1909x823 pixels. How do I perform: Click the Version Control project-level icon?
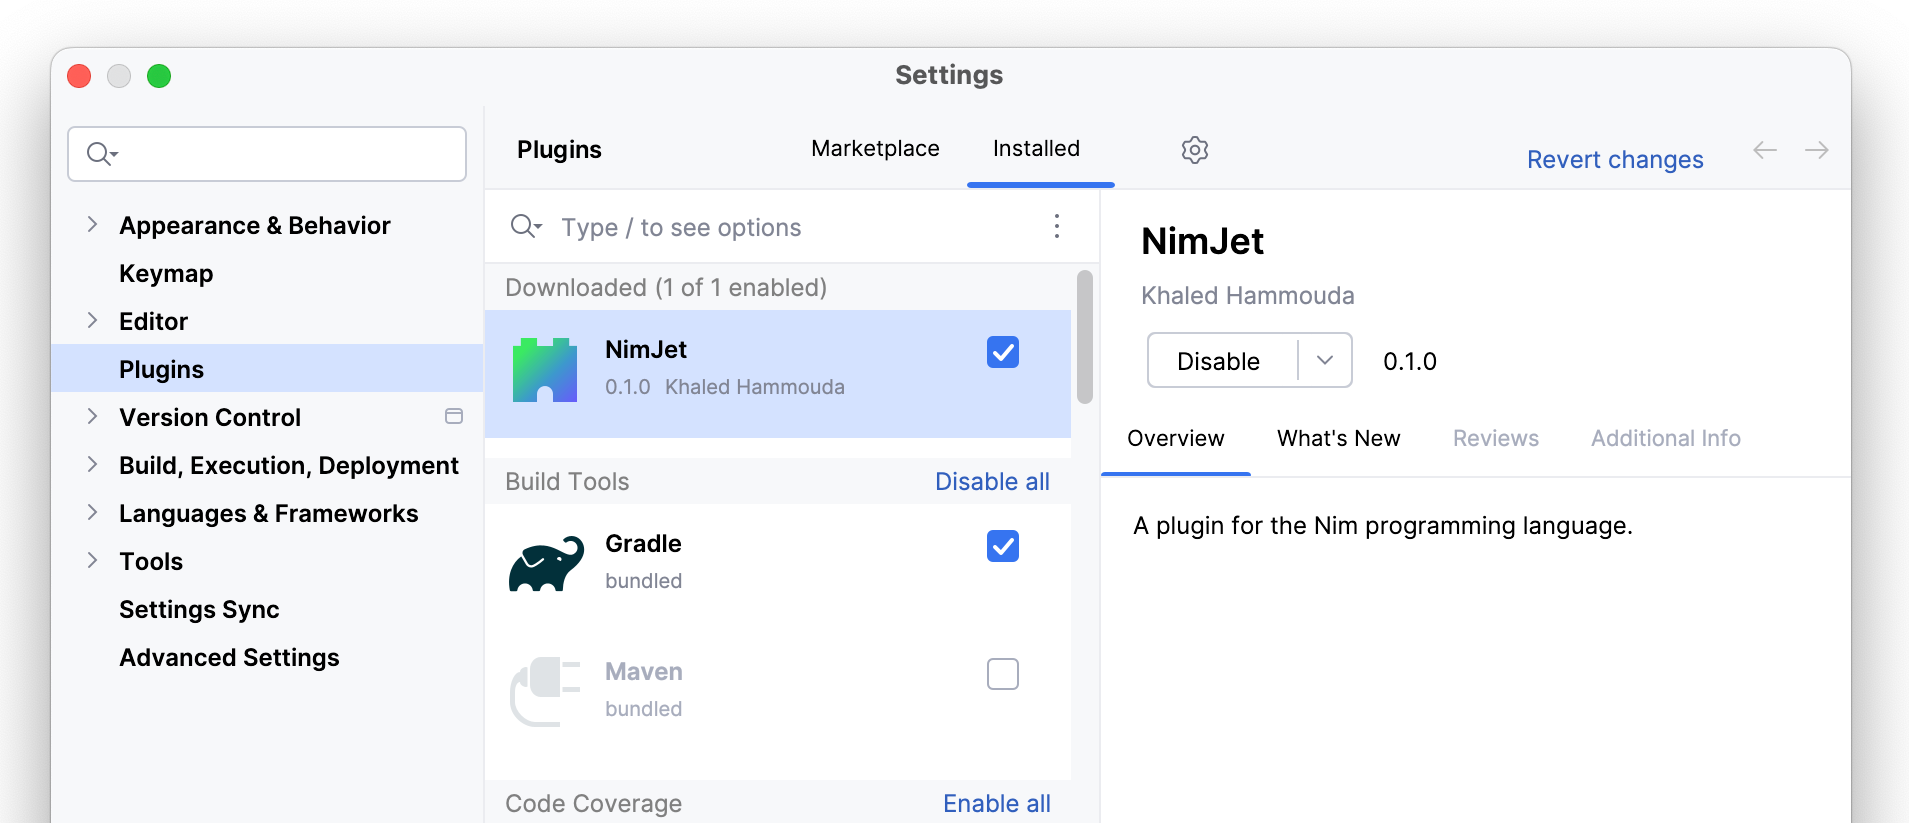point(454,416)
